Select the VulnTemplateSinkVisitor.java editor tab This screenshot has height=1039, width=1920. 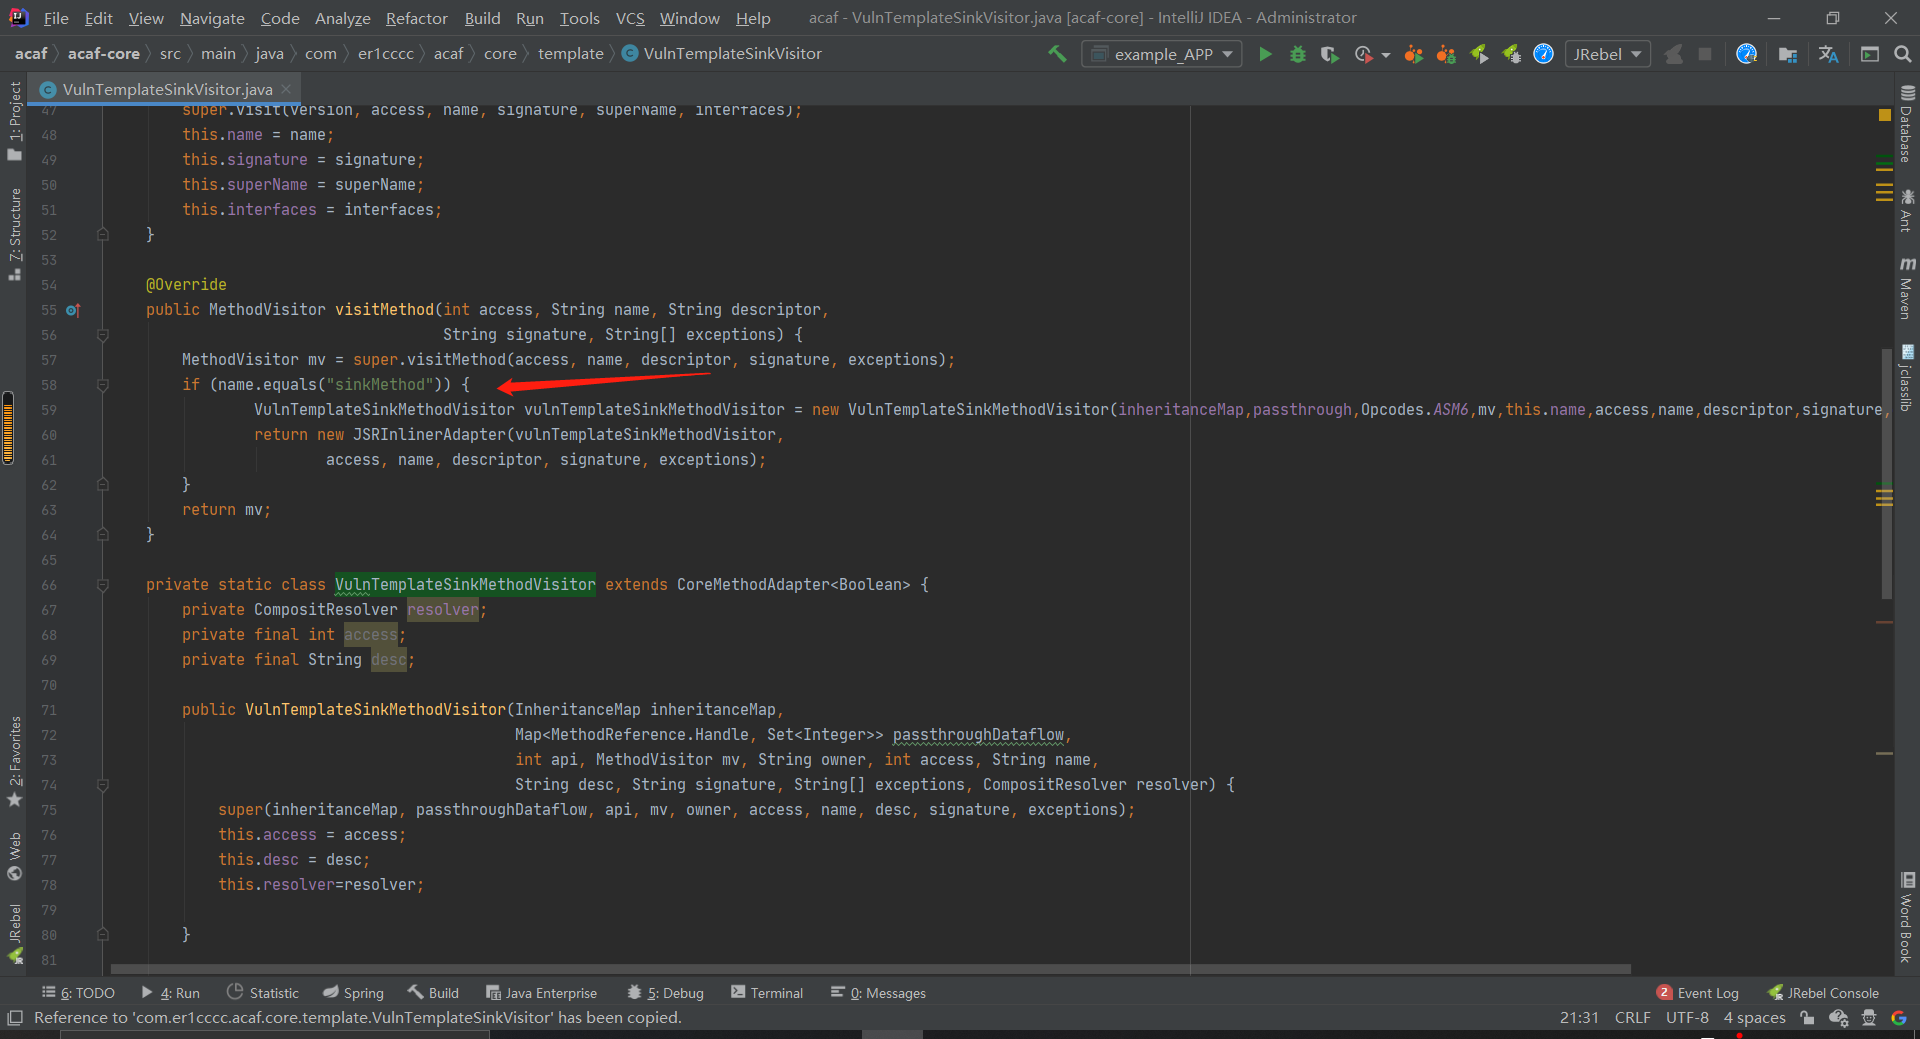point(166,89)
